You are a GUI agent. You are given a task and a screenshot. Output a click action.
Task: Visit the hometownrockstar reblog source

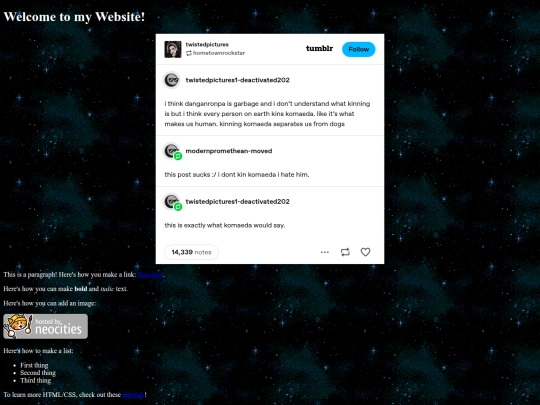coord(219,53)
